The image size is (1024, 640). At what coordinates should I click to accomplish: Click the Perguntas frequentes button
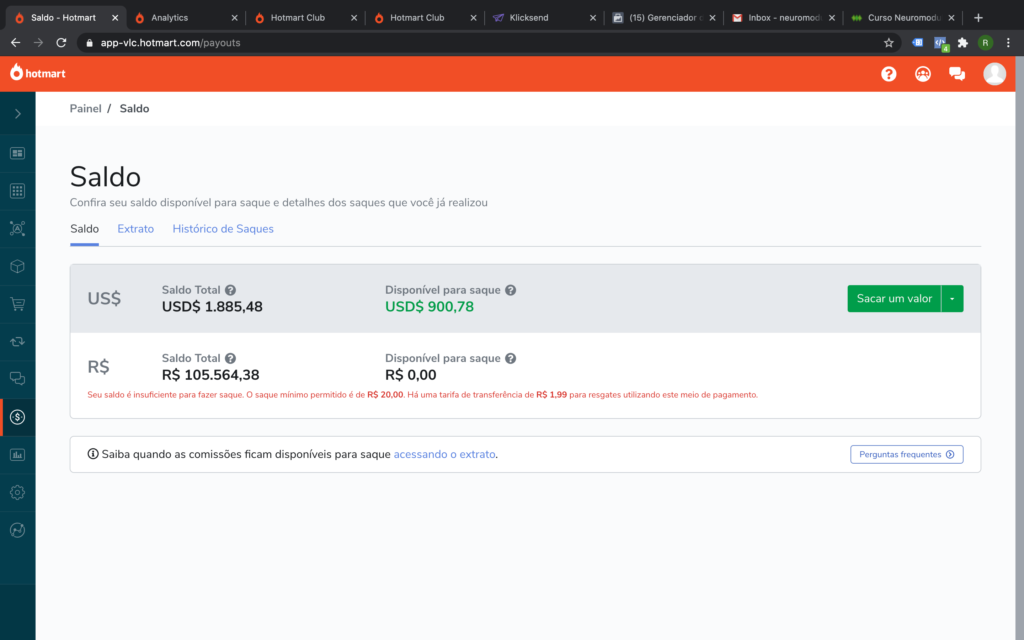[x=906, y=454]
